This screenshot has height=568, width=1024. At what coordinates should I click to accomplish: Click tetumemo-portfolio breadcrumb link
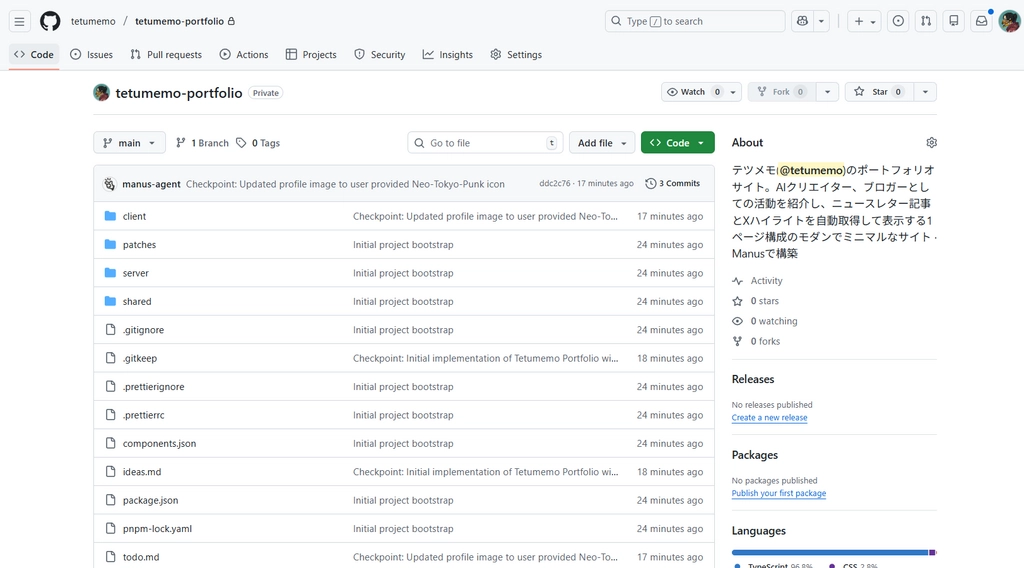[180, 22]
